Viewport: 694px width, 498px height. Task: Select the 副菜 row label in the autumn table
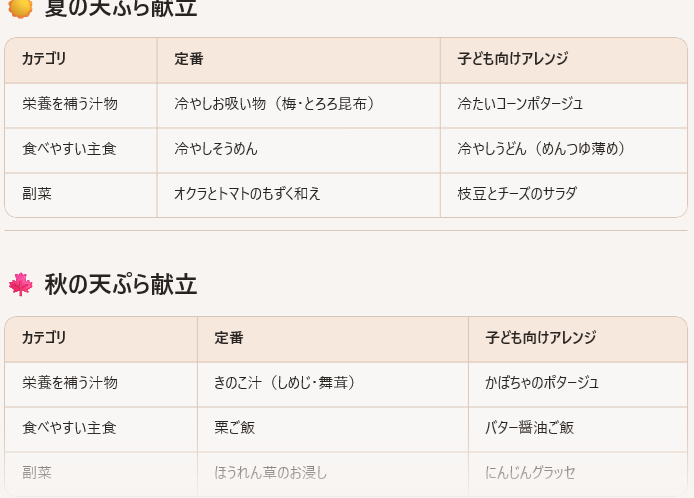tap(37, 472)
